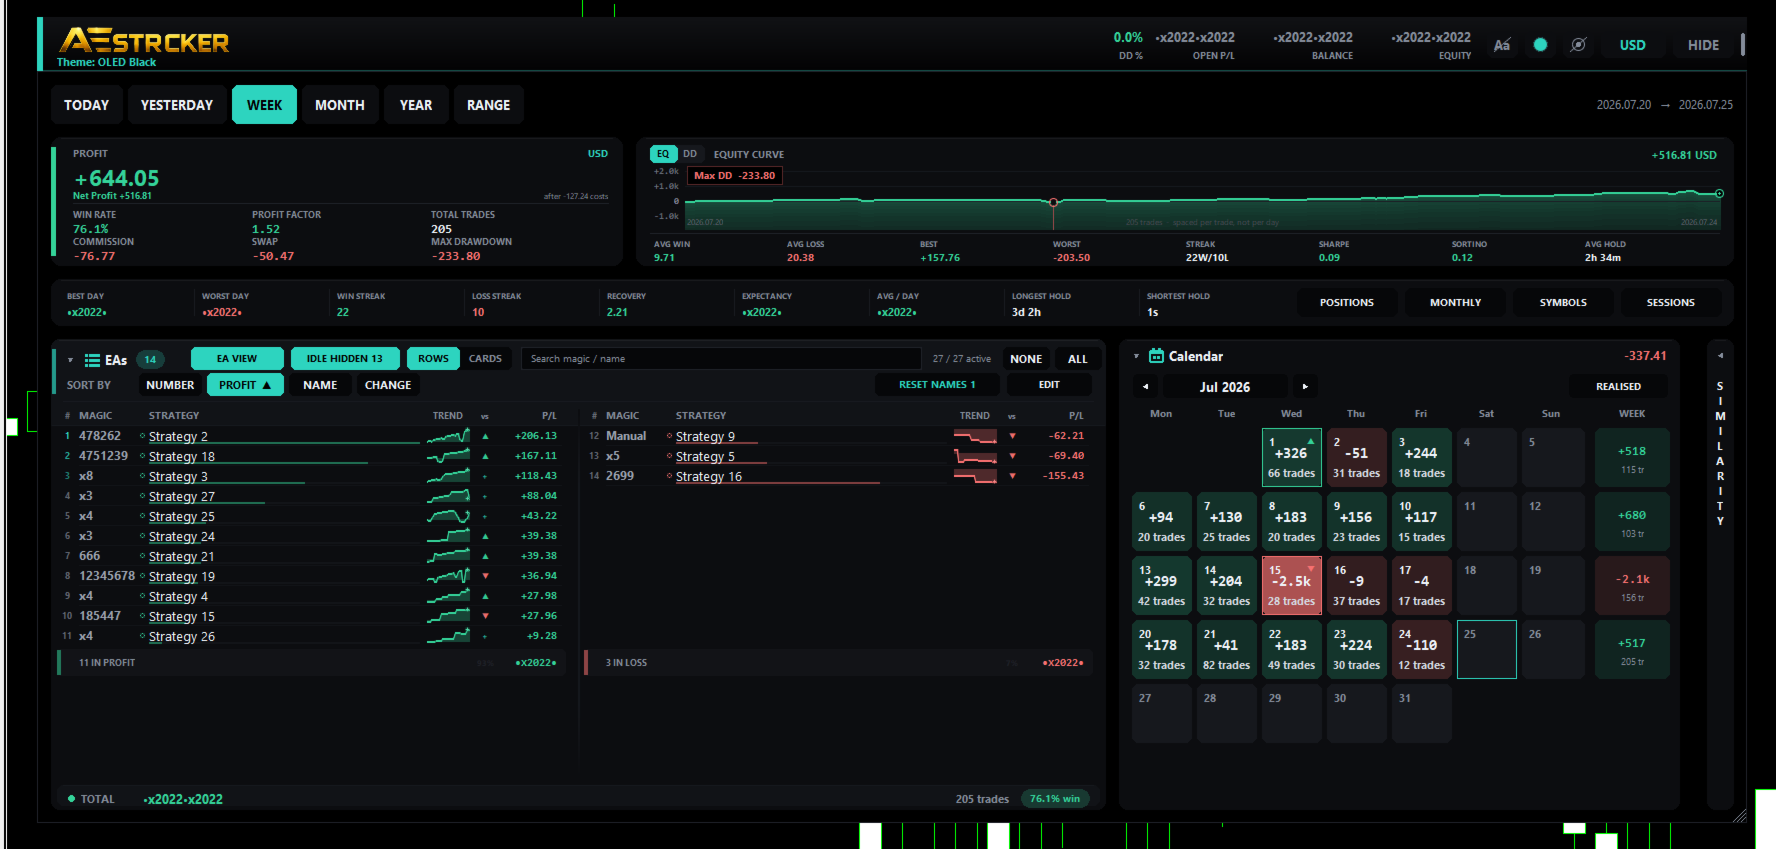Click RESET NAMES 1 button
The height and width of the screenshot is (849, 1776).
[937, 385]
